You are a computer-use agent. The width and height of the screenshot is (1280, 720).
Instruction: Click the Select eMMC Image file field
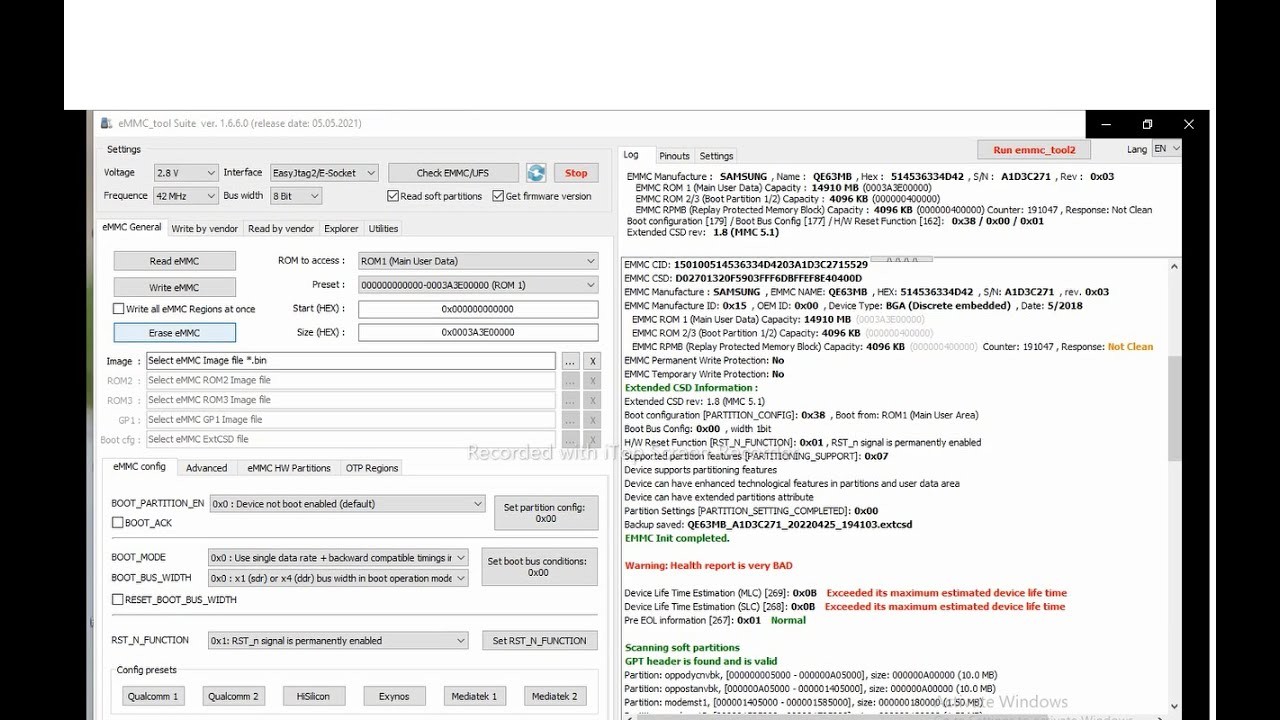(351, 361)
